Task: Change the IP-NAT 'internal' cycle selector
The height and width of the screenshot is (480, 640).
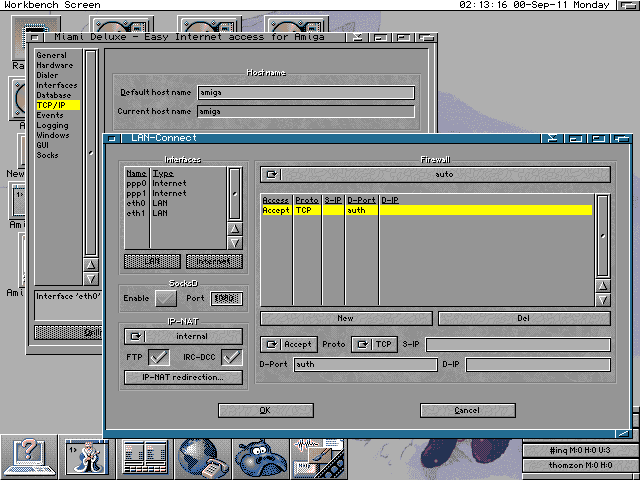Action: coord(182,336)
